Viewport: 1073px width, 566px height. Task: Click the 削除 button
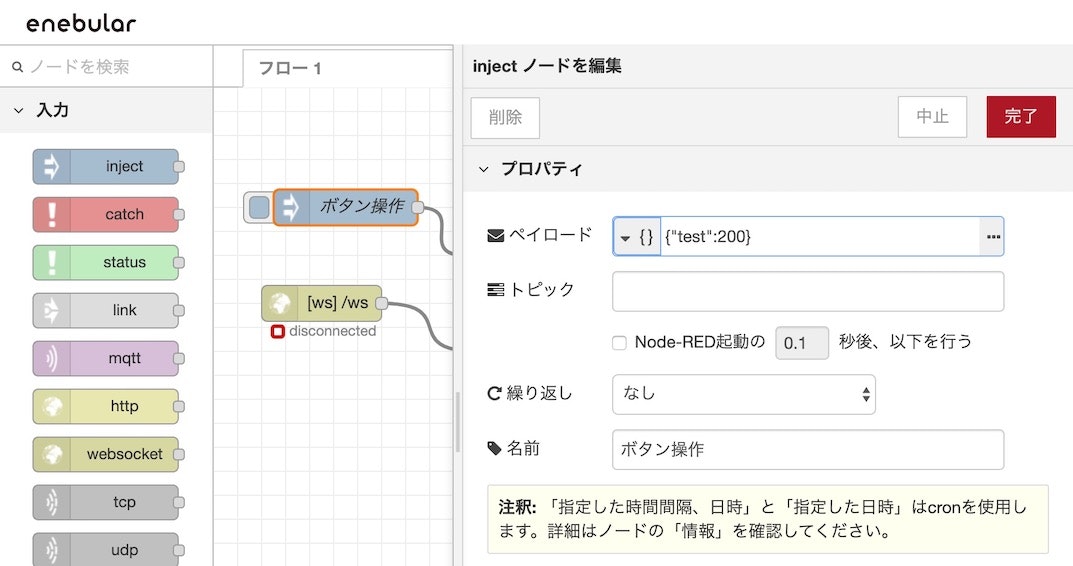pyautogui.click(x=505, y=117)
